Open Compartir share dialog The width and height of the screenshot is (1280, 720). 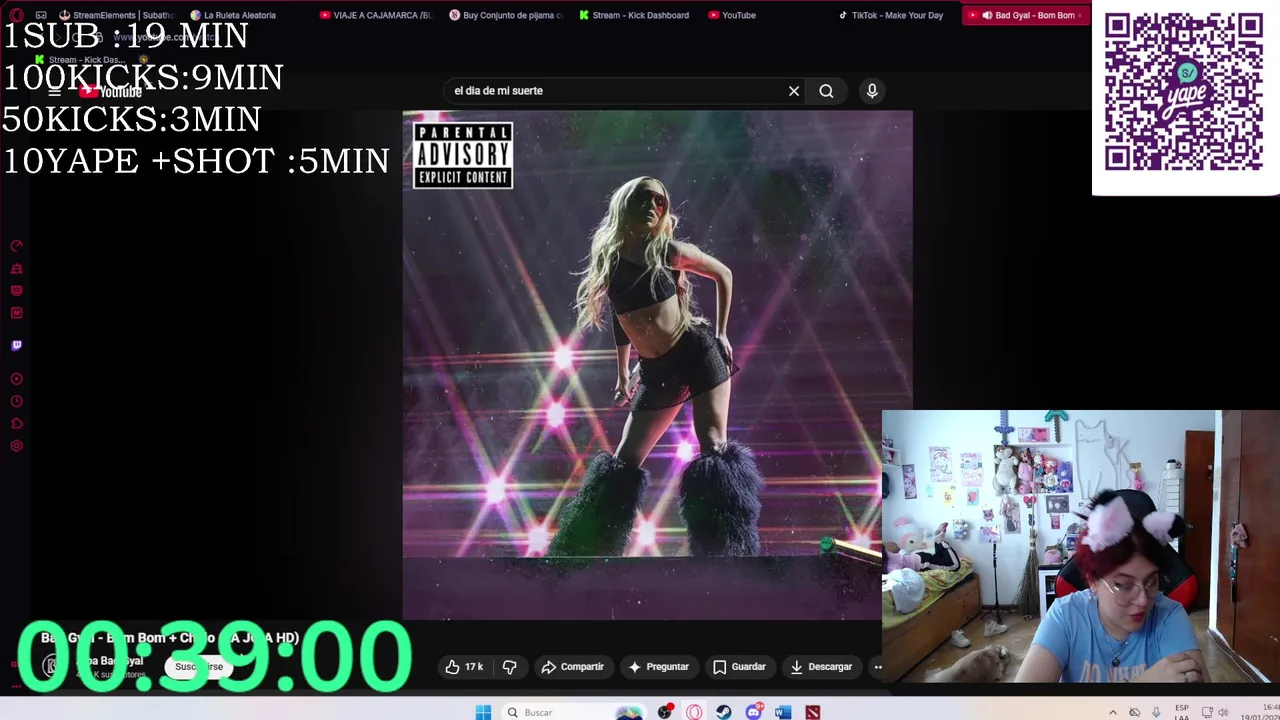point(572,667)
